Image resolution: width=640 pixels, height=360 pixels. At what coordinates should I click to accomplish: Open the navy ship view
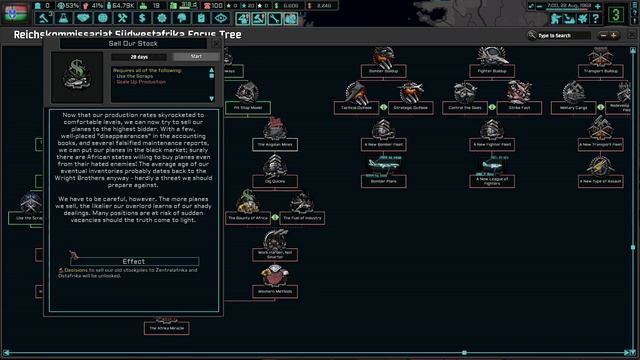click(569, 18)
